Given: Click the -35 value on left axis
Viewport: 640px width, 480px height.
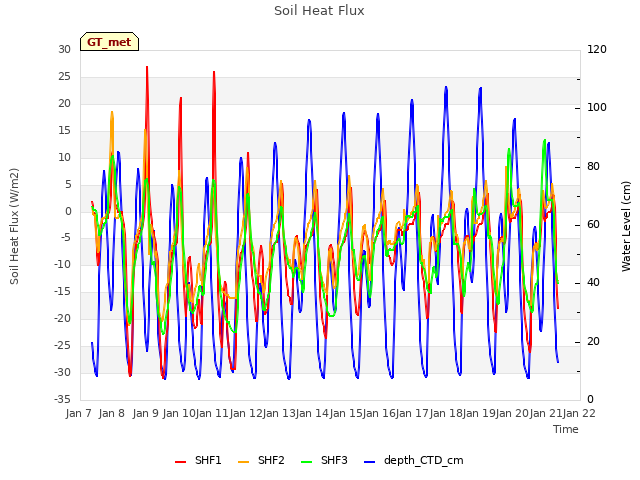Looking at the screenshot, I should tap(62, 399).
